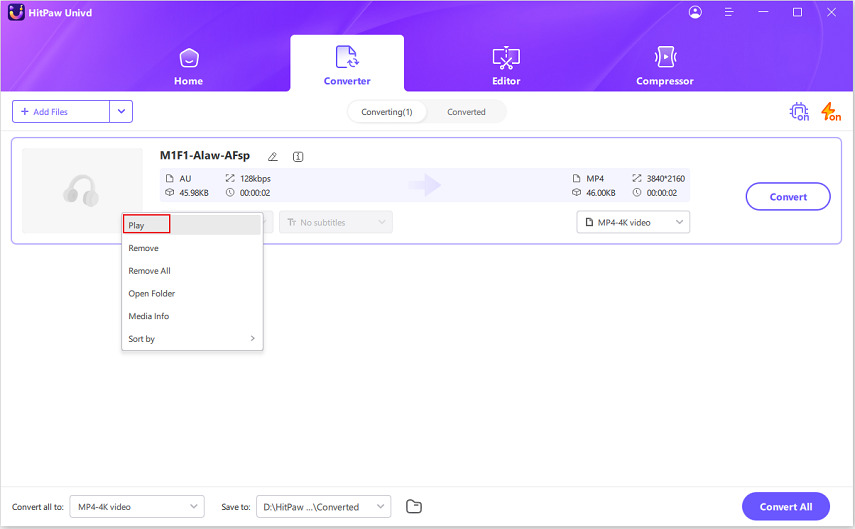Open the hamburger menu in title bar

pos(731,12)
